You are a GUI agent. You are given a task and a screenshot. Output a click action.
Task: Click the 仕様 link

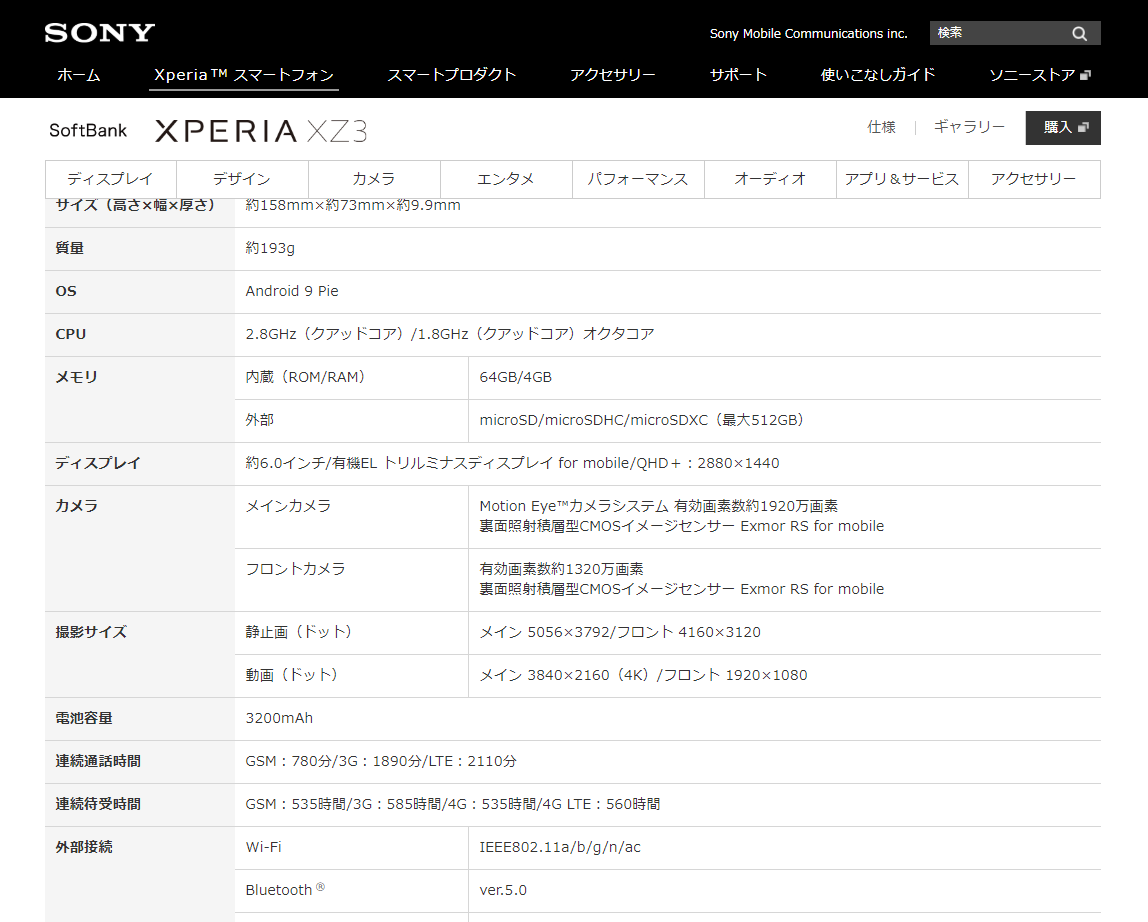coord(882,127)
